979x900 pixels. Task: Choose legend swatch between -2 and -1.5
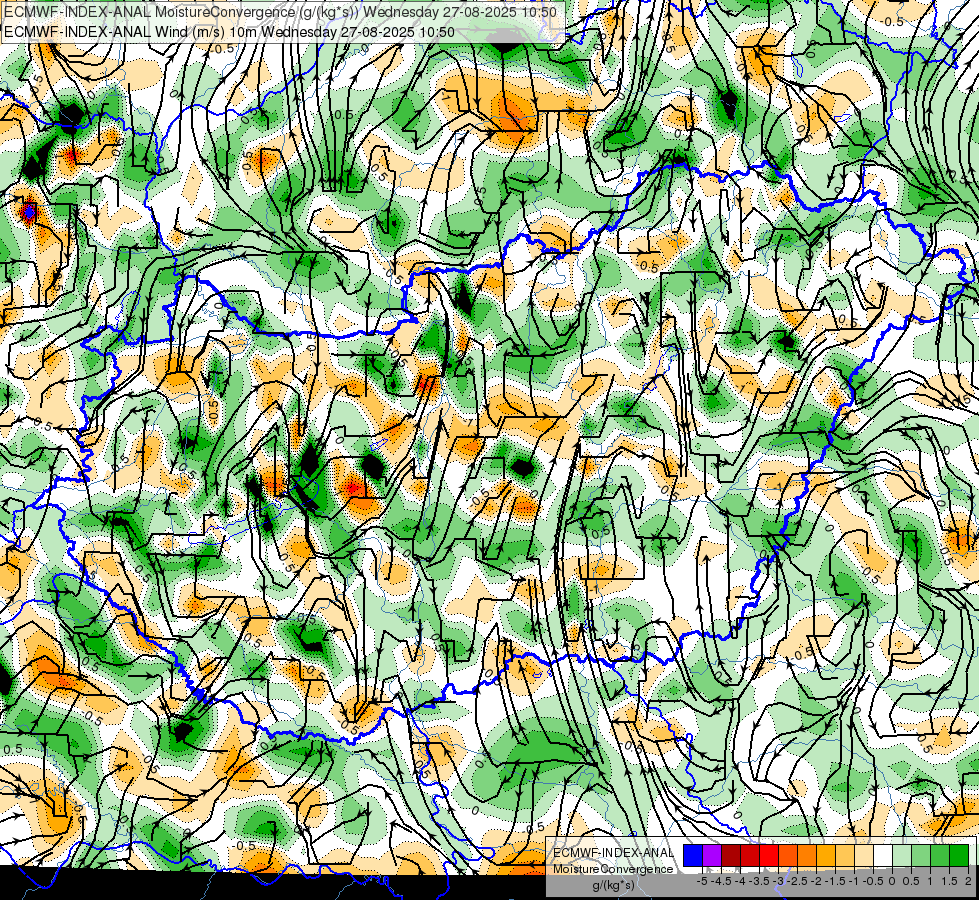(x=825, y=855)
